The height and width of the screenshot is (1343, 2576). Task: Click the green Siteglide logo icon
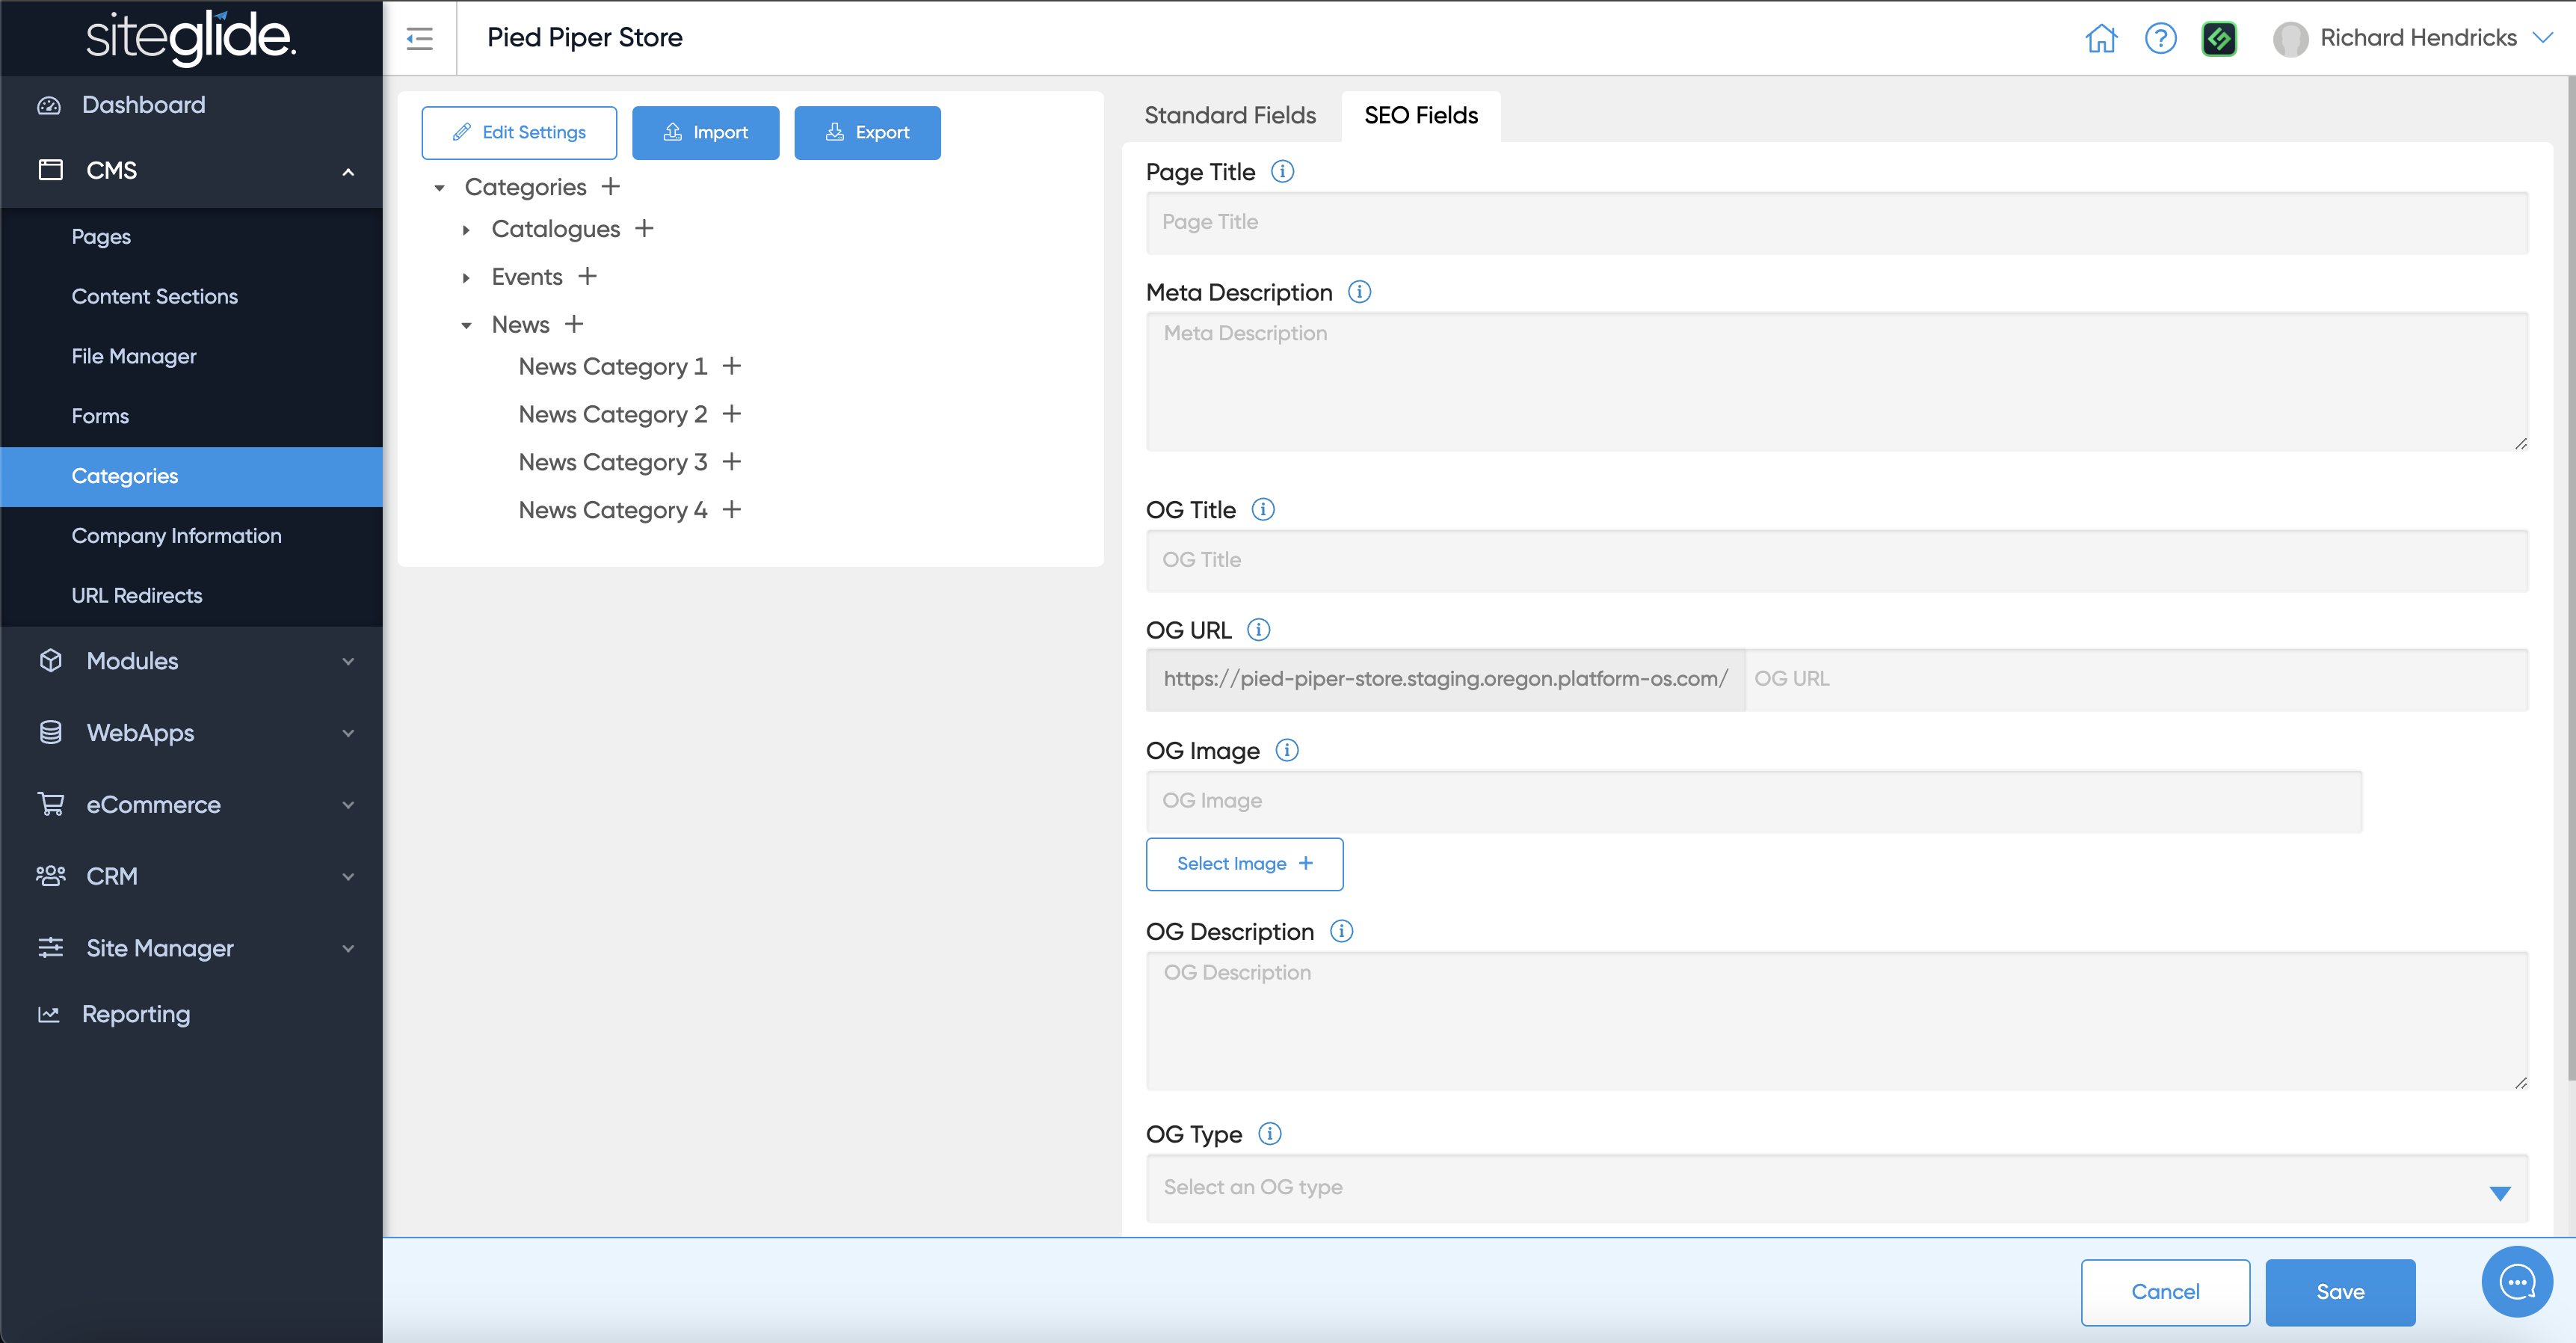coord(2219,38)
